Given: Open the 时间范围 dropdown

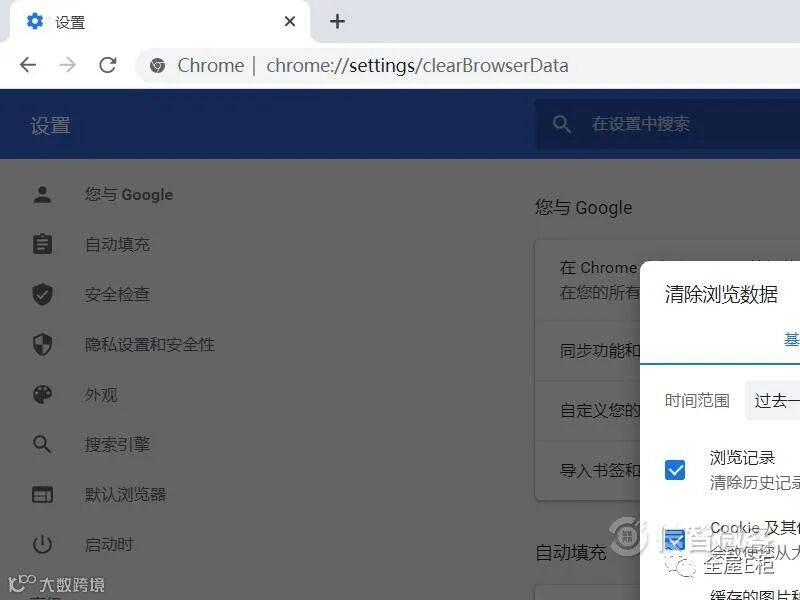Looking at the screenshot, I should pos(772,401).
